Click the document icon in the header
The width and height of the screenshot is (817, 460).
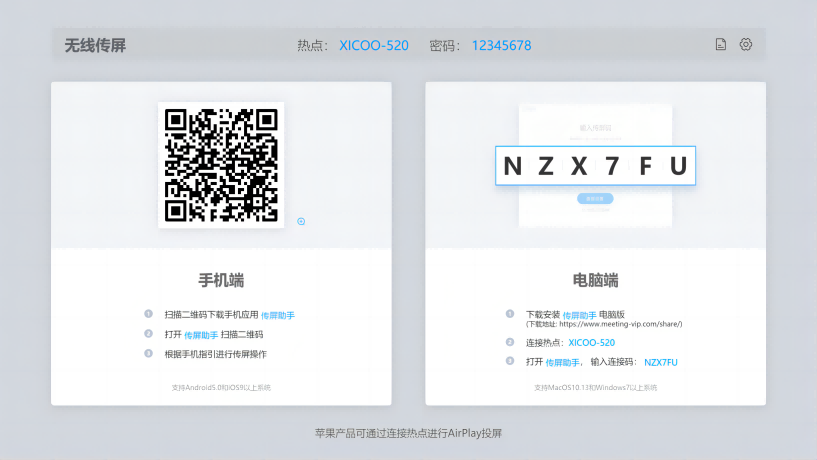pos(721,45)
